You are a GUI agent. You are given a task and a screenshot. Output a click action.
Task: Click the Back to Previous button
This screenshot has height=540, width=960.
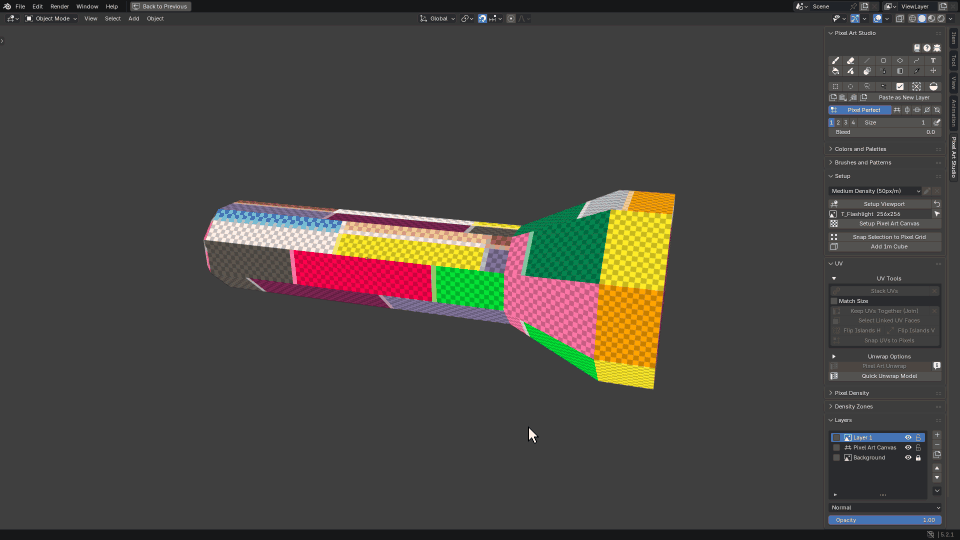tap(160, 6)
